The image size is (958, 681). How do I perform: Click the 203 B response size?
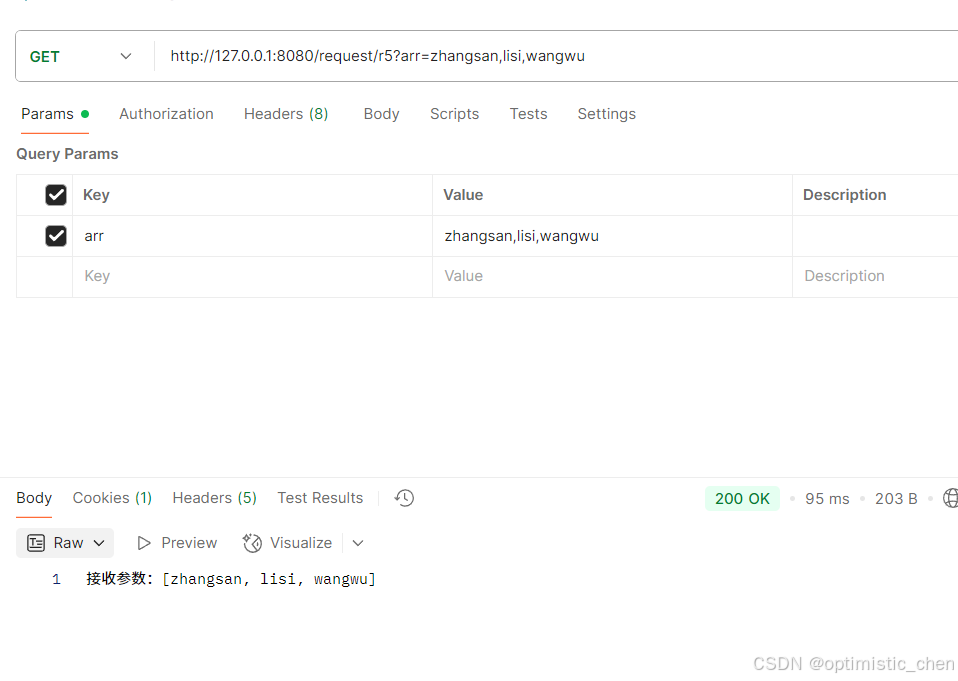[896, 499]
